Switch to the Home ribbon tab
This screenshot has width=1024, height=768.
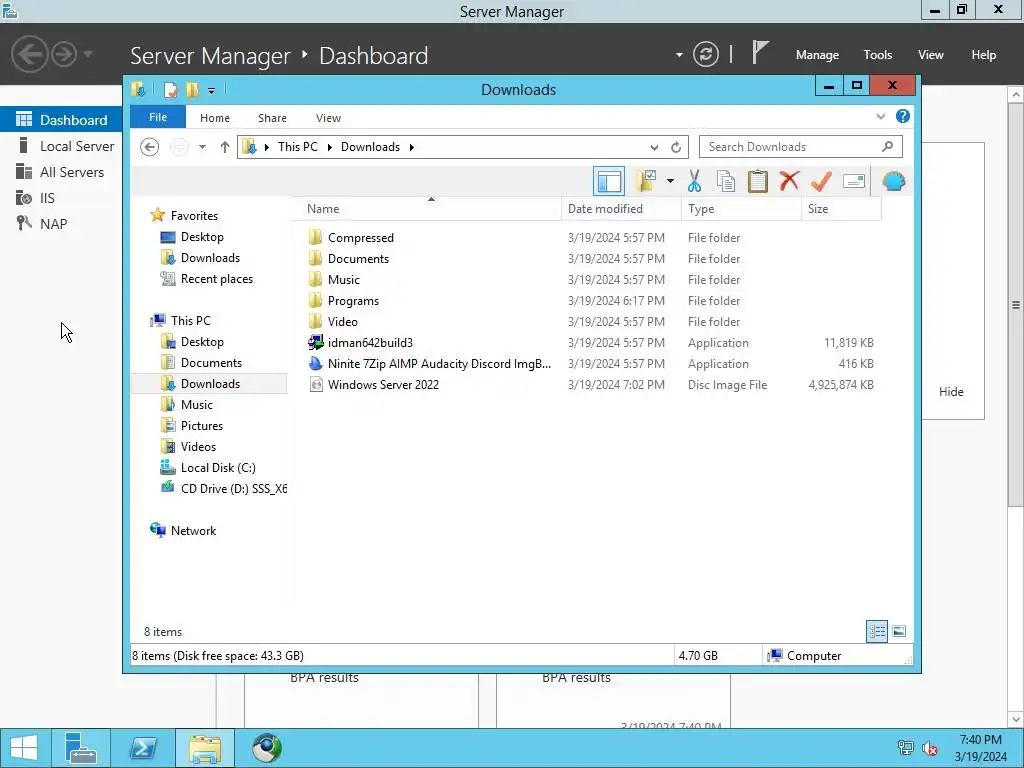[215, 118]
